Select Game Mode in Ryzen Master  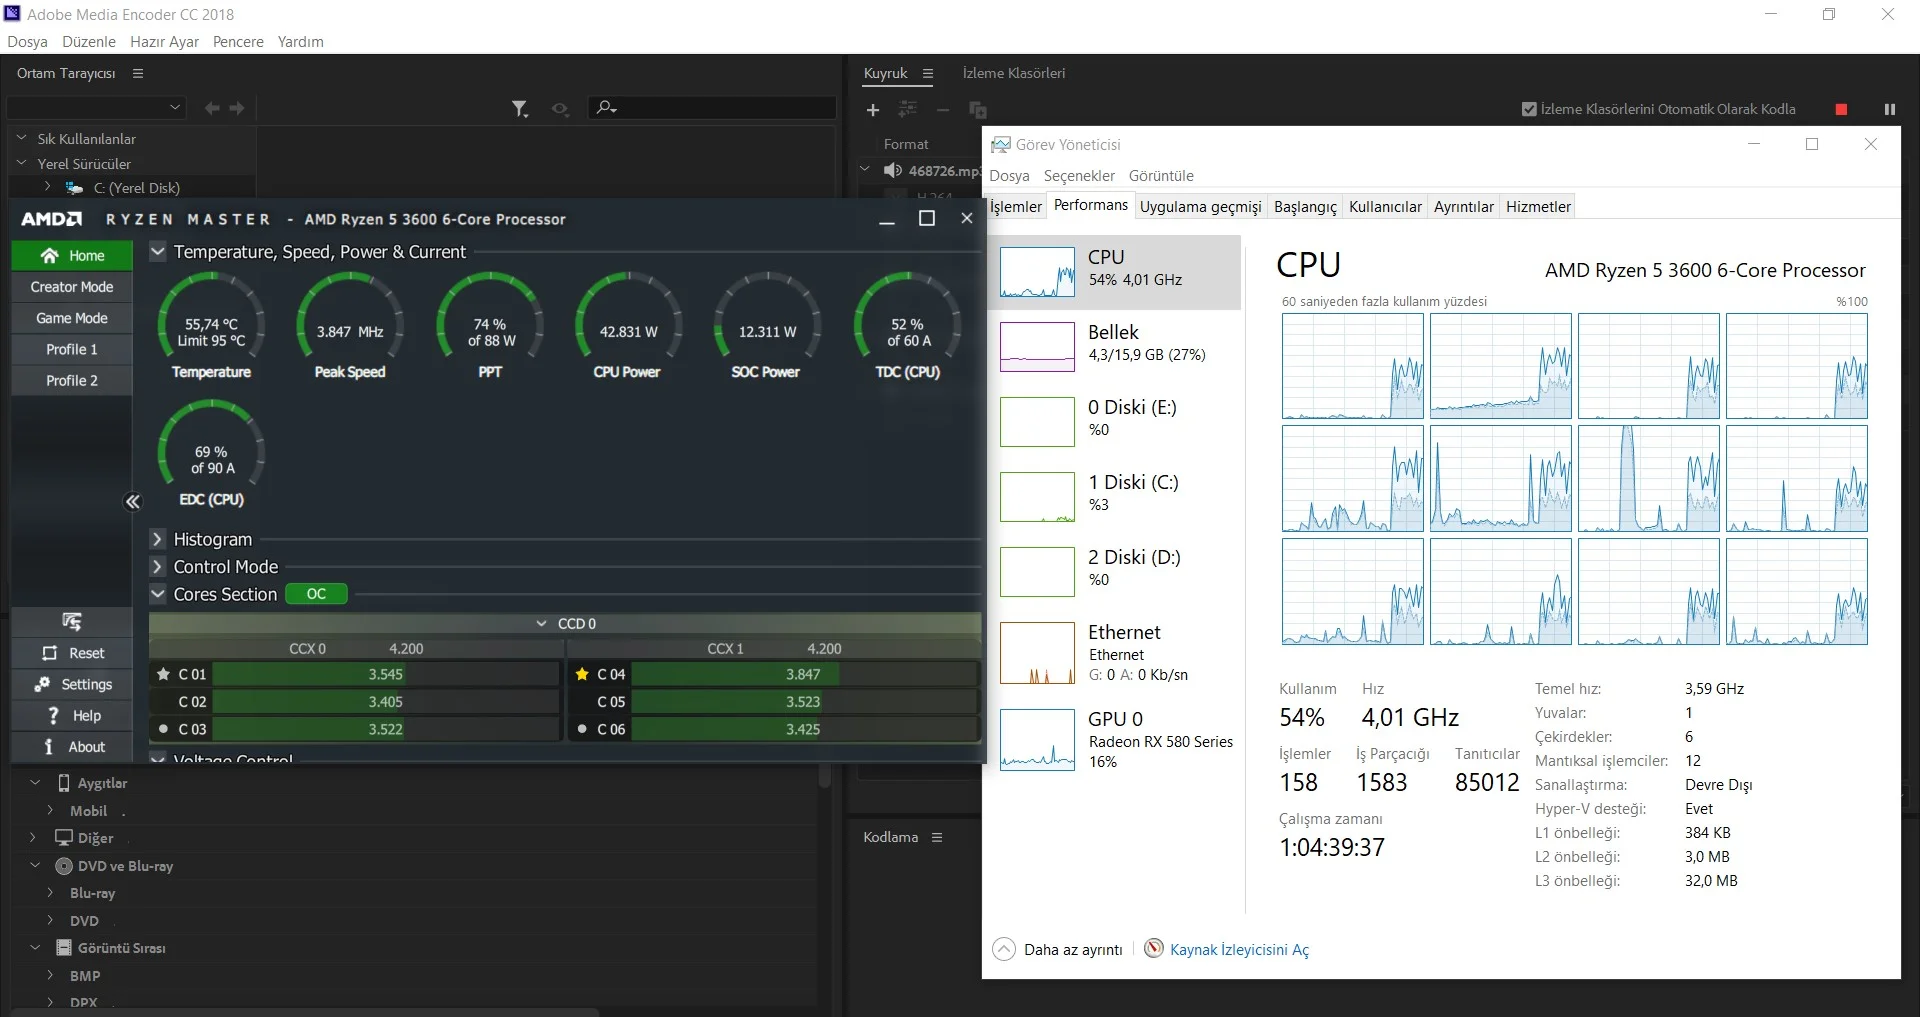[72, 318]
